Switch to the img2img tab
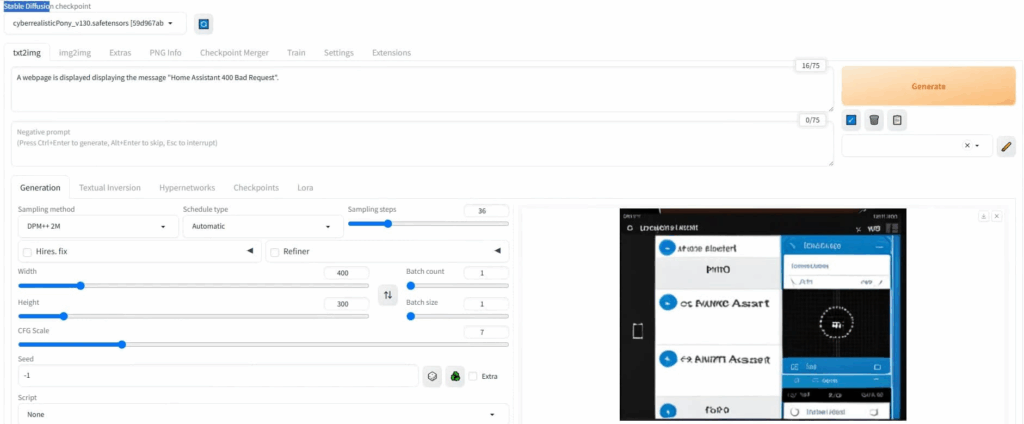The width and height of the screenshot is (1024, 424). tap(75, 52)
